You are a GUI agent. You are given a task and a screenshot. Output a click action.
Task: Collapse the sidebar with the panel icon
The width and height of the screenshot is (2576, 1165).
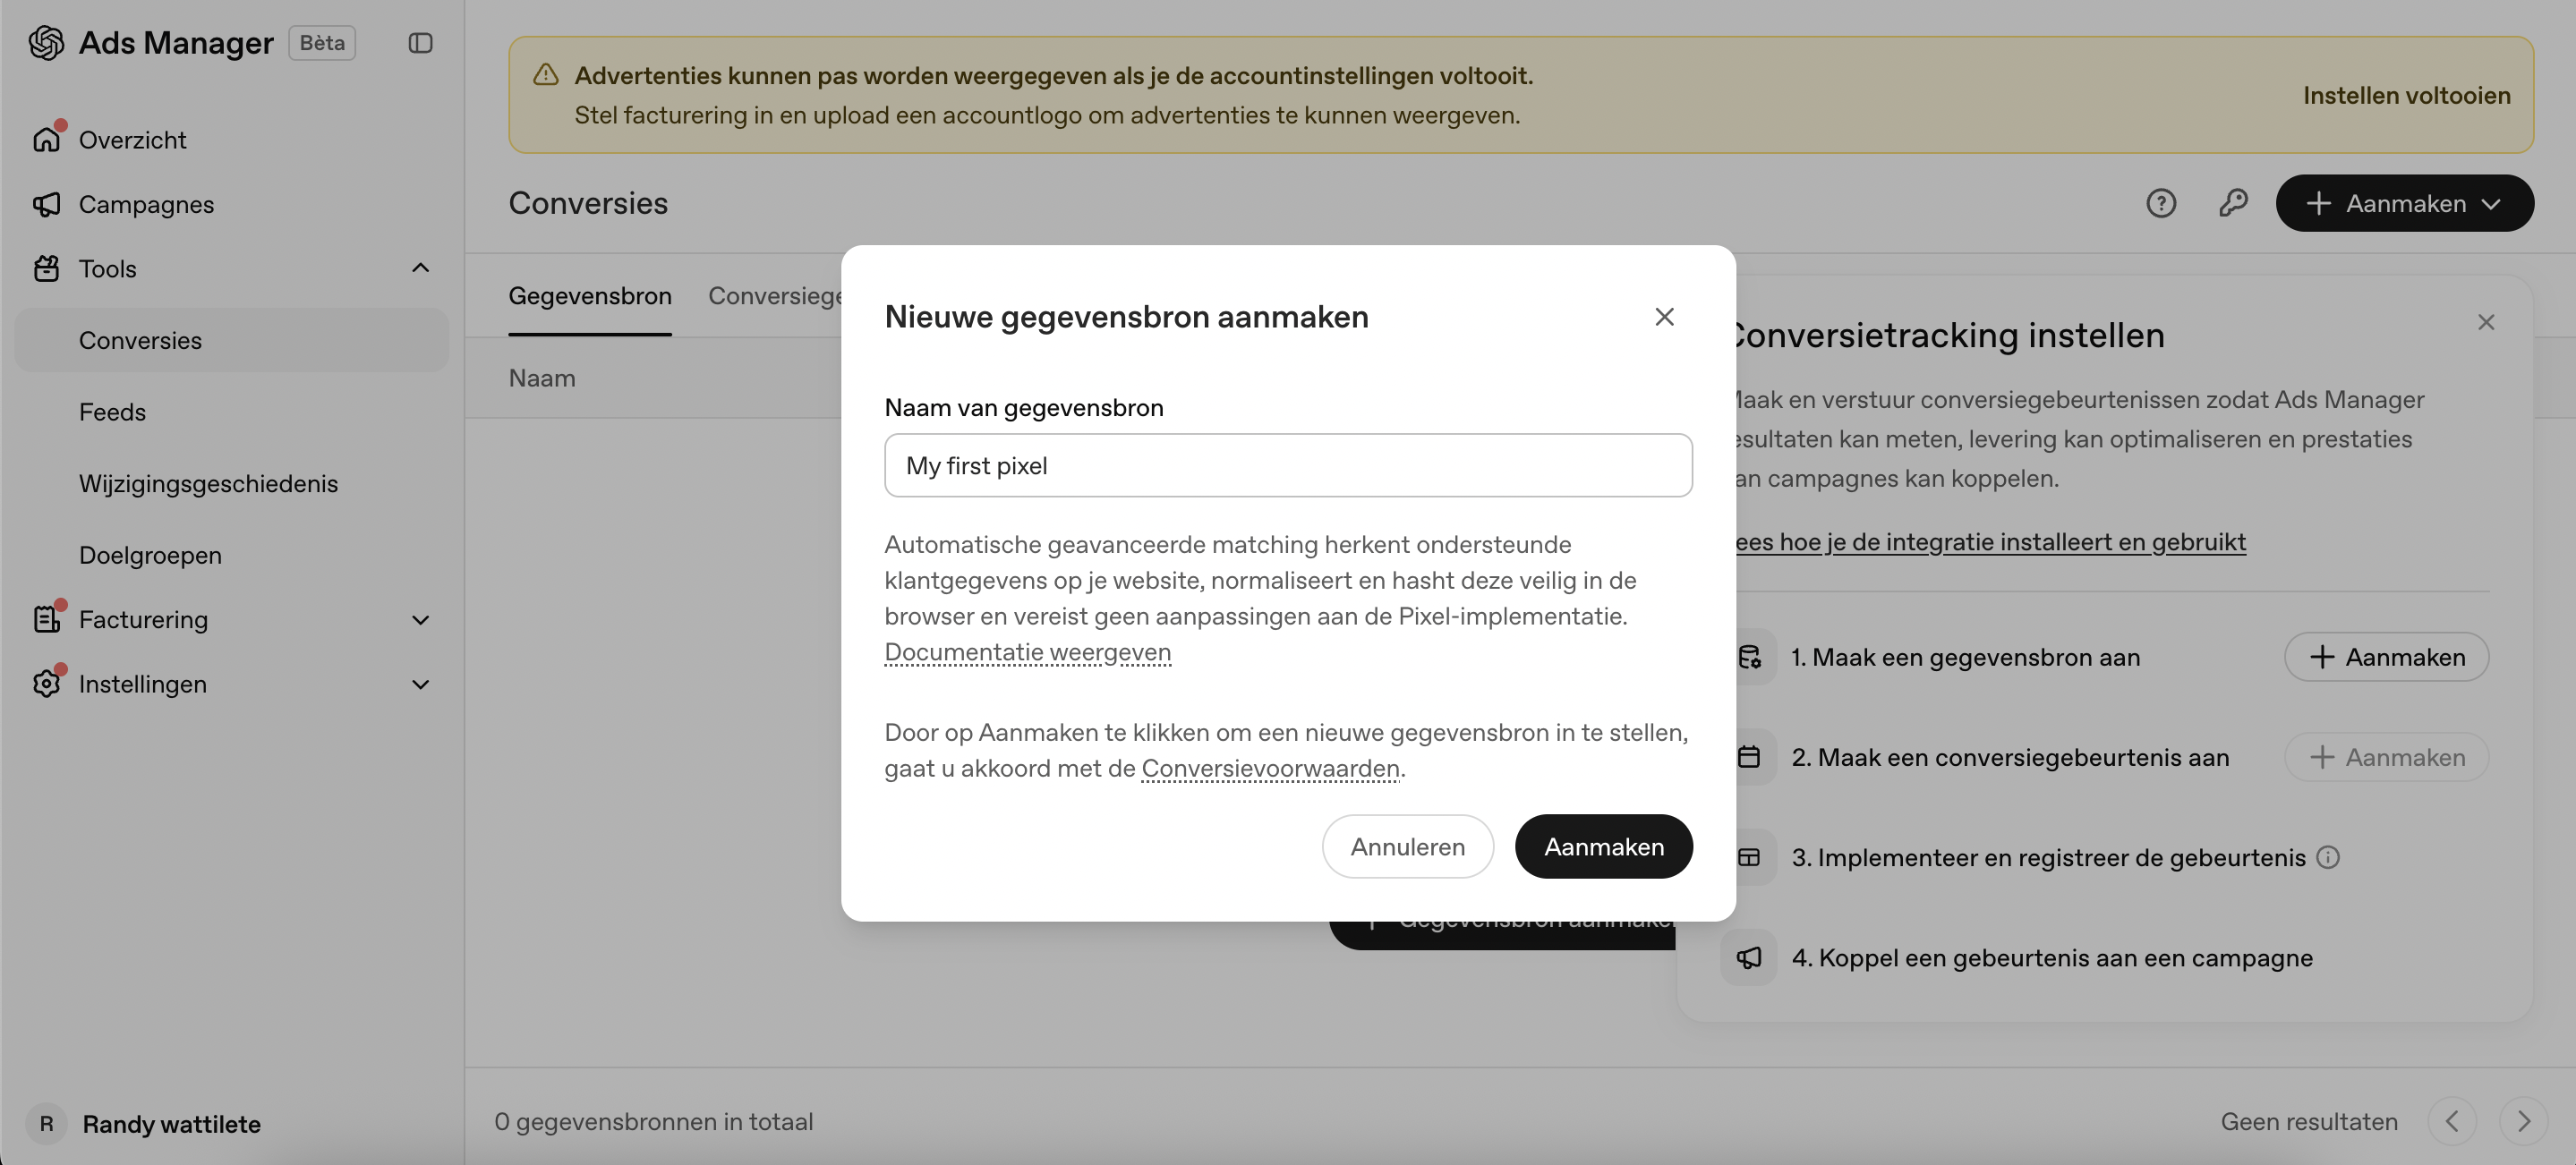coord(420,42)
